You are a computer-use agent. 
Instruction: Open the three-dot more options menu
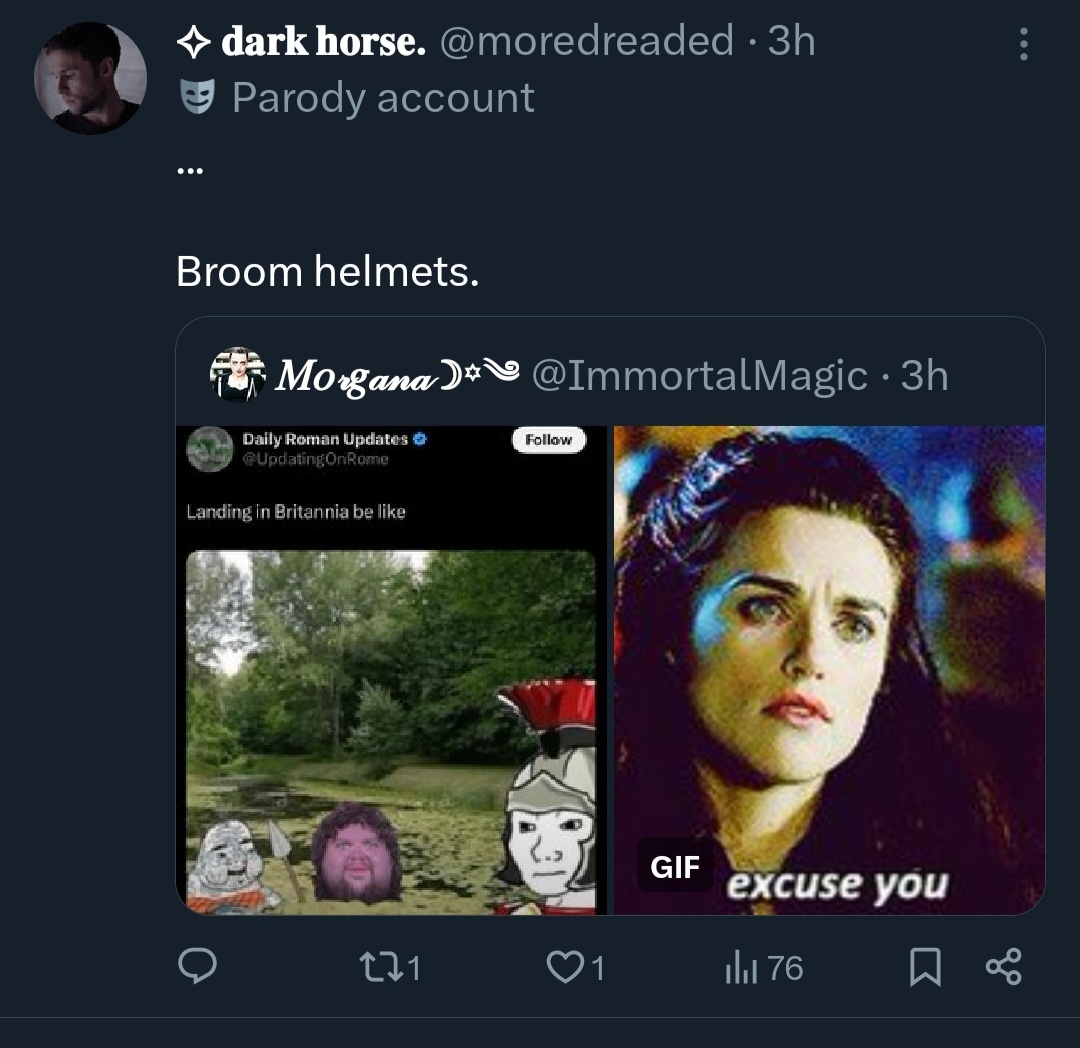[x=1022, y=44]
